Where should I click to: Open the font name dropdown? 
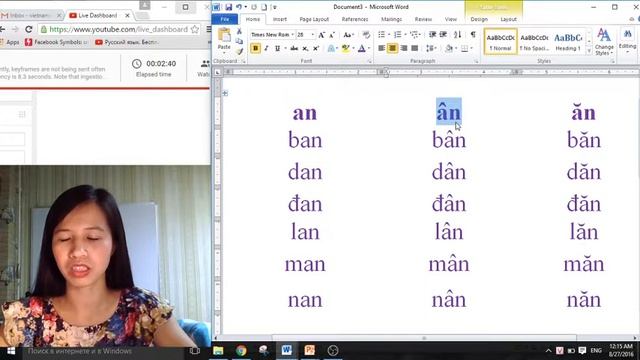coord(292,35)
